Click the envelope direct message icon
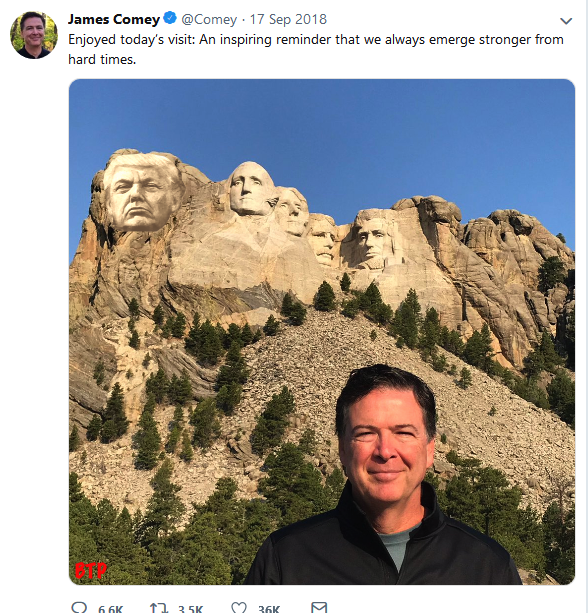This screenshot has width=588, height=613. tap(319, 608)
